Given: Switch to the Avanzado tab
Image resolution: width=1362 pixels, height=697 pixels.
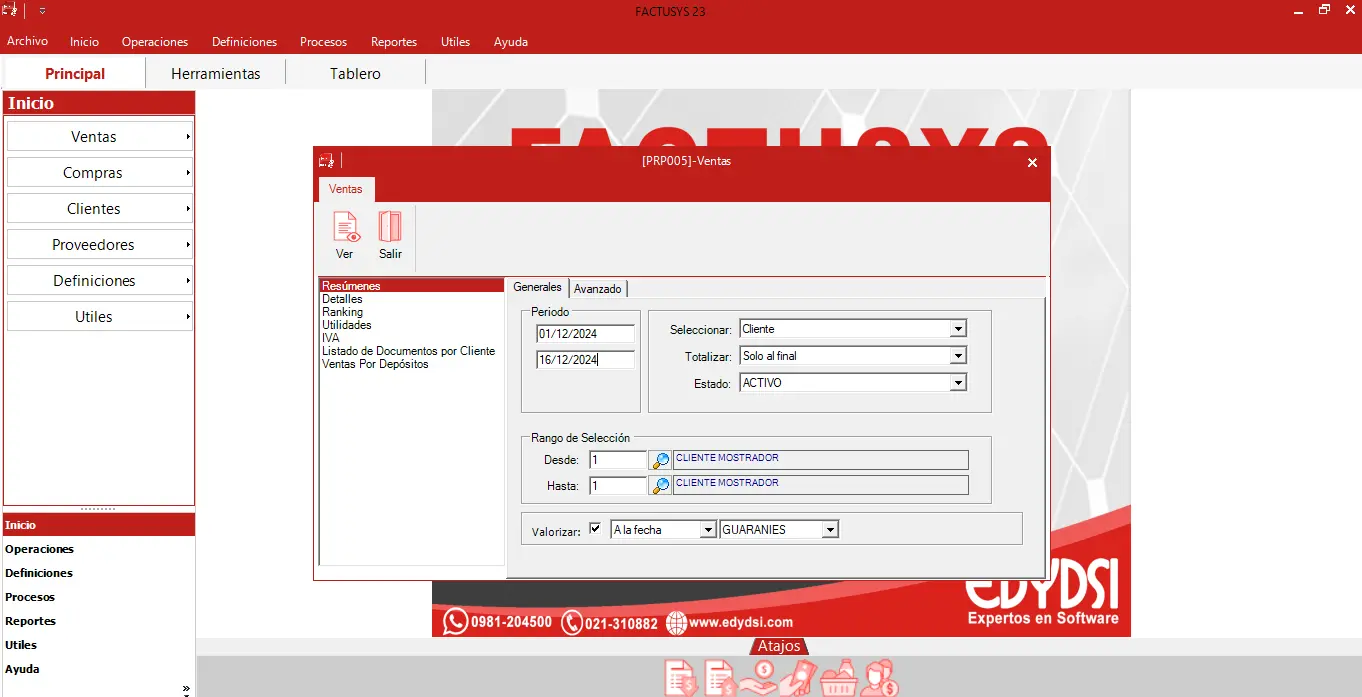Looking at the screenshot, I should pos(597,289).
